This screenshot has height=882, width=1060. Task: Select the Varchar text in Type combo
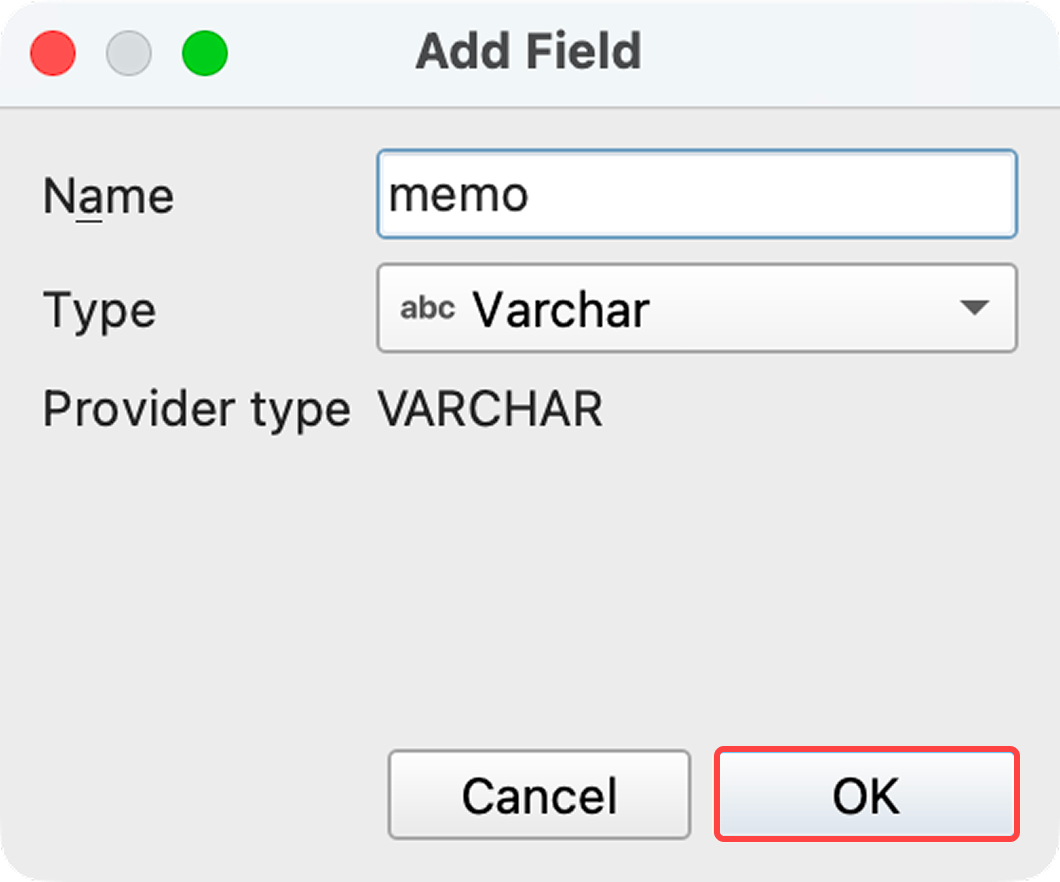pos(561,310)
